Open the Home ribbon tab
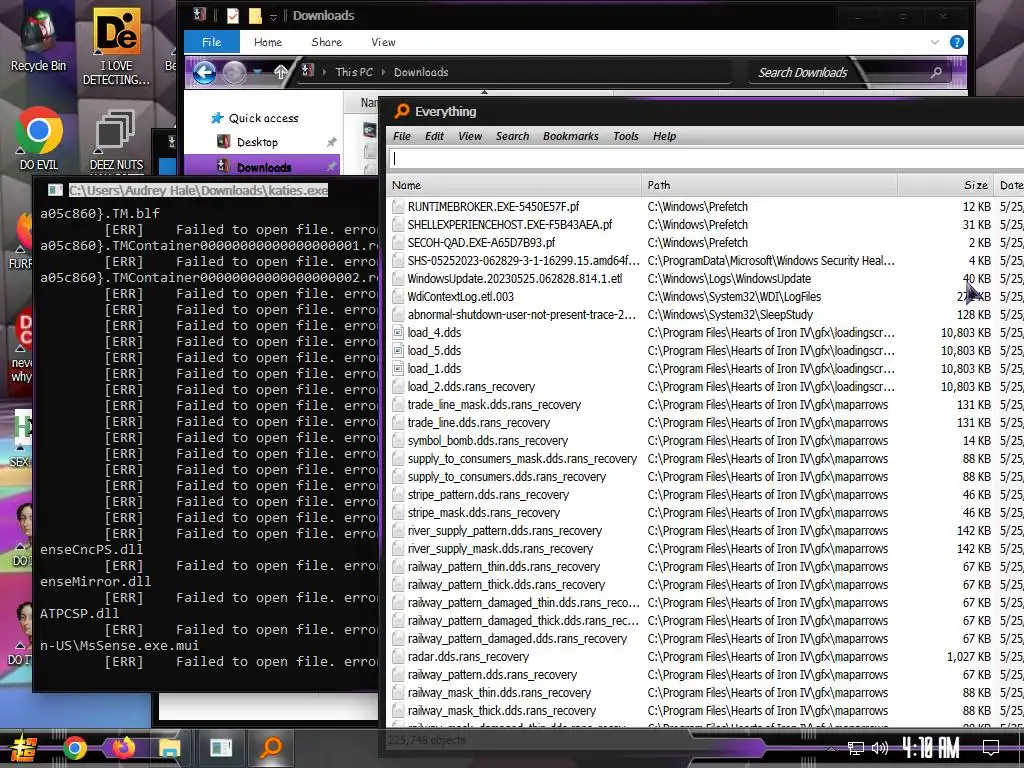Screen dimensions: 1024x768 coord(268,42)
